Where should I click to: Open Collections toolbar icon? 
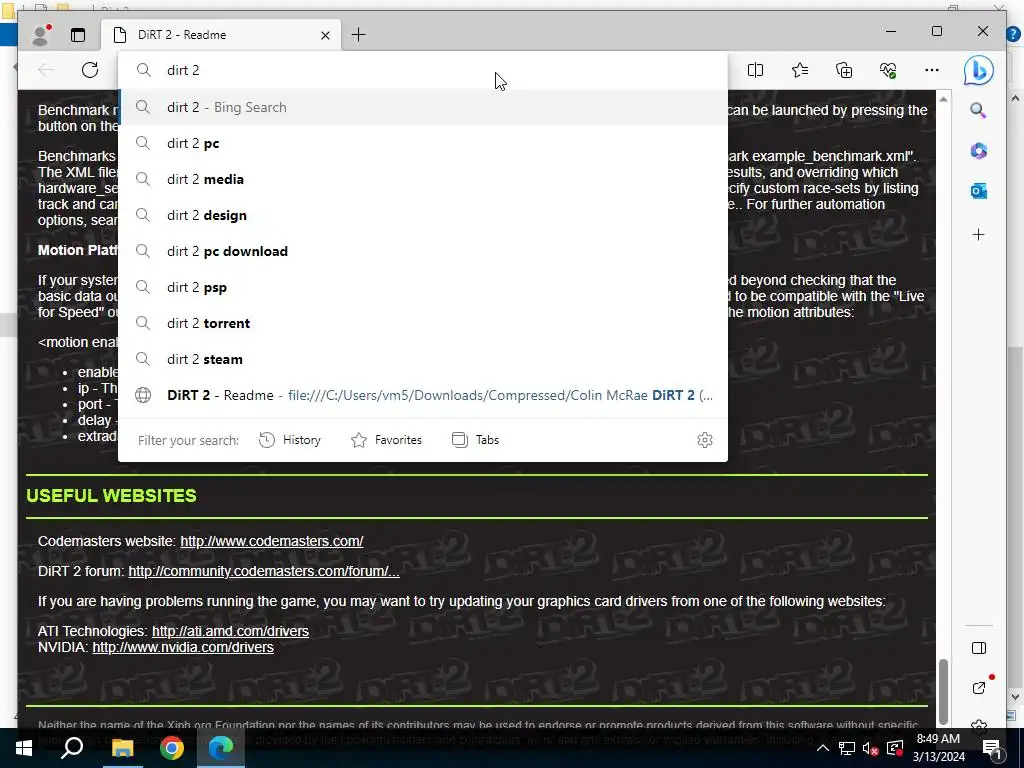[x=844, y=70]
